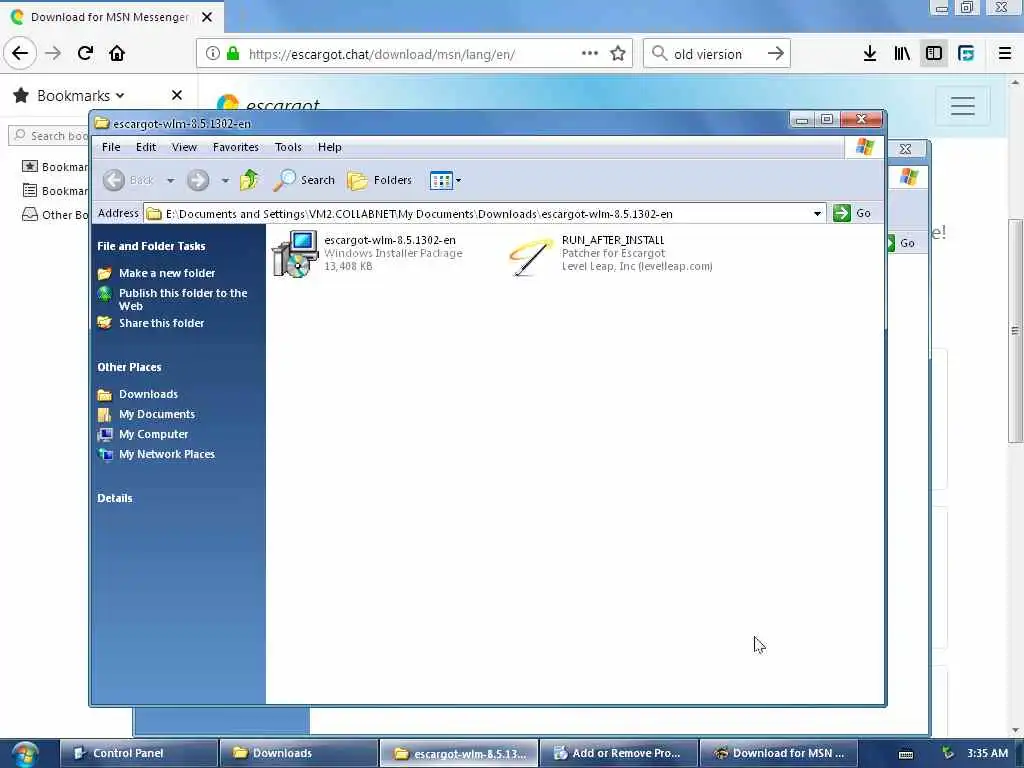
Task: Go to My Documents in Other Places
Action: click(157, 414)
